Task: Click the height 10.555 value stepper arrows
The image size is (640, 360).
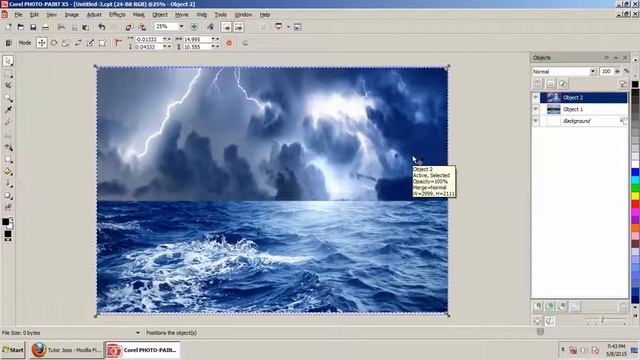Action: pos(215,47)
